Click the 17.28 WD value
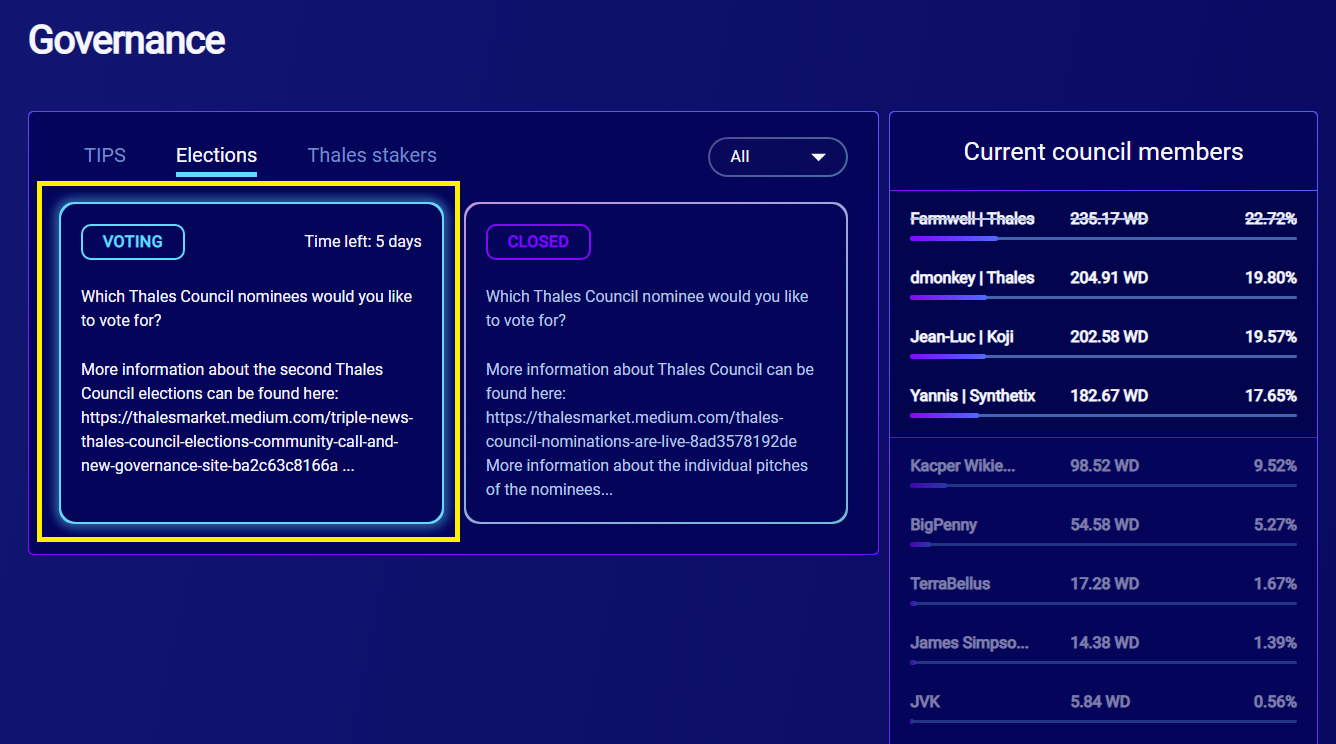The height and width of the screenshot is (744, 1336). click(1104, 584)
